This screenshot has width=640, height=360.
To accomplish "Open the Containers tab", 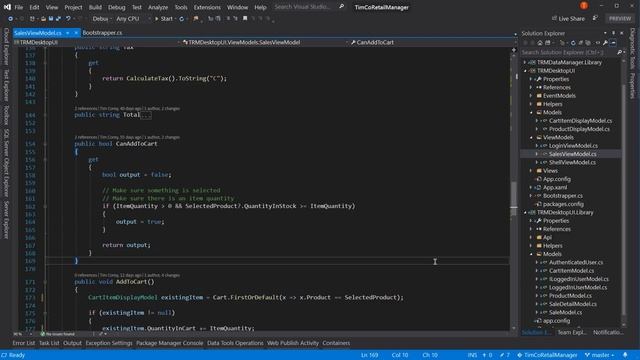I will click(336, 343).
